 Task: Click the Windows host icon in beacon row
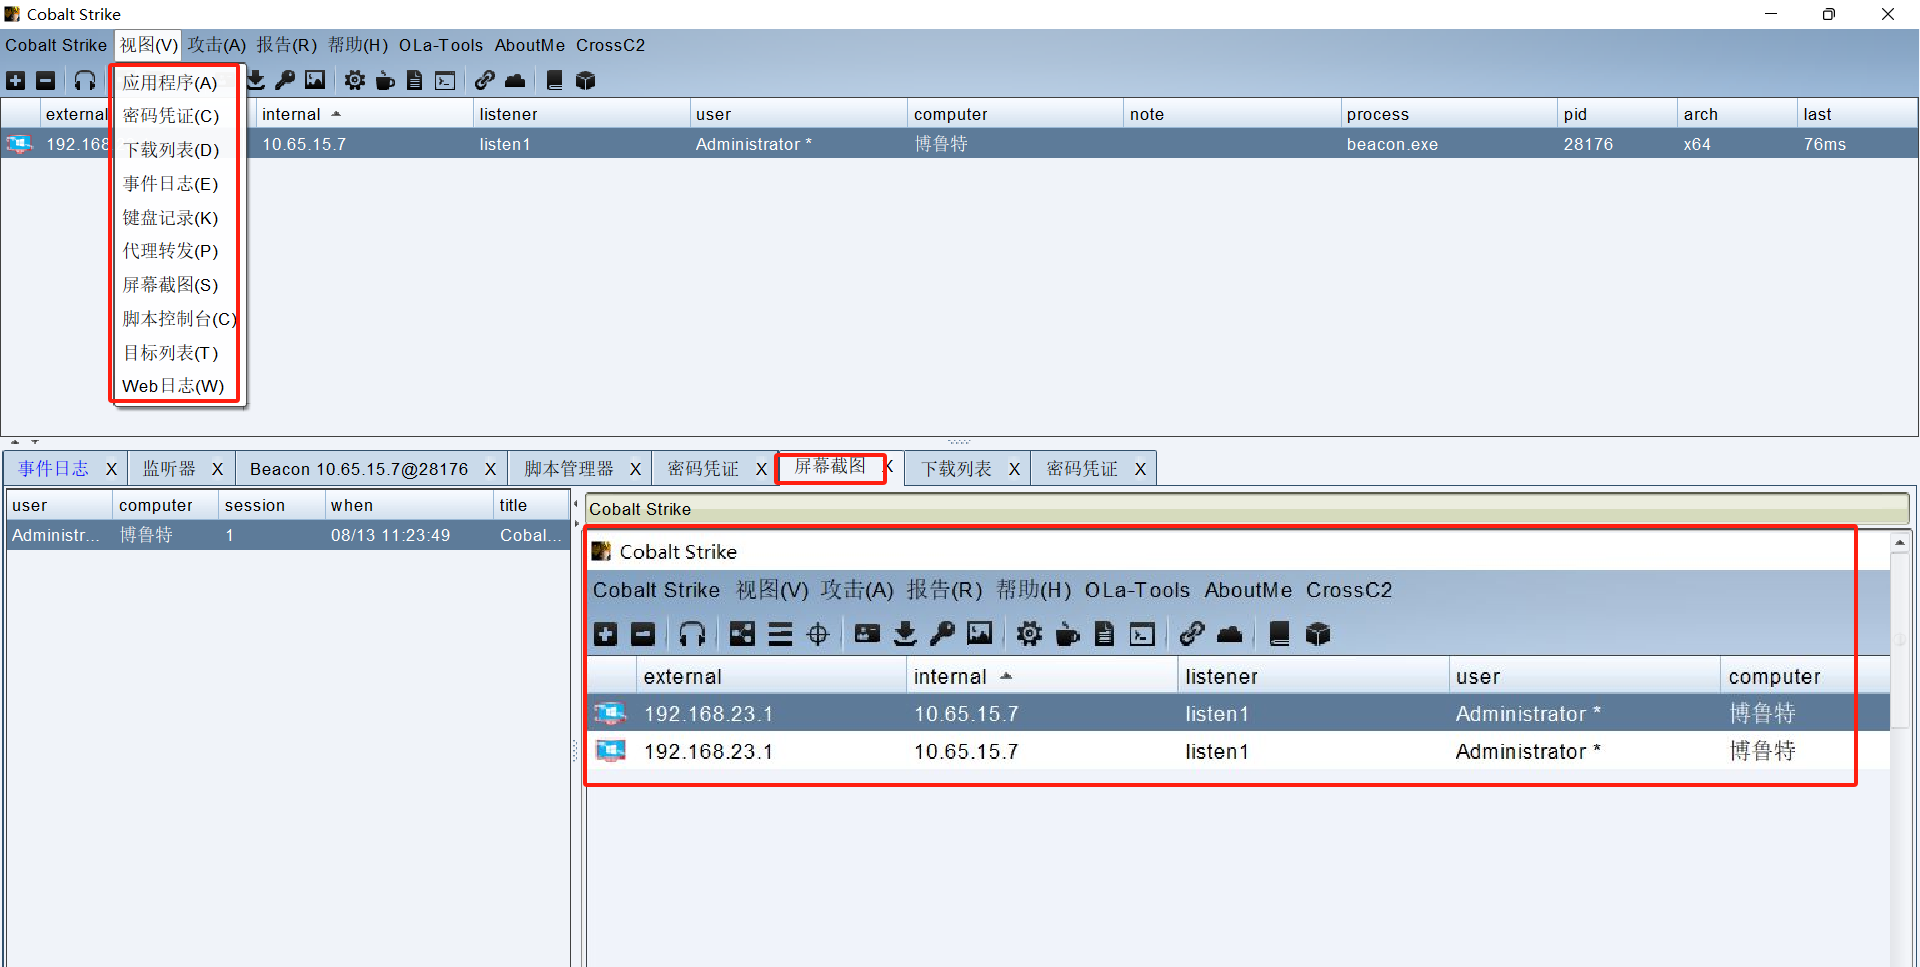(19, 144)
